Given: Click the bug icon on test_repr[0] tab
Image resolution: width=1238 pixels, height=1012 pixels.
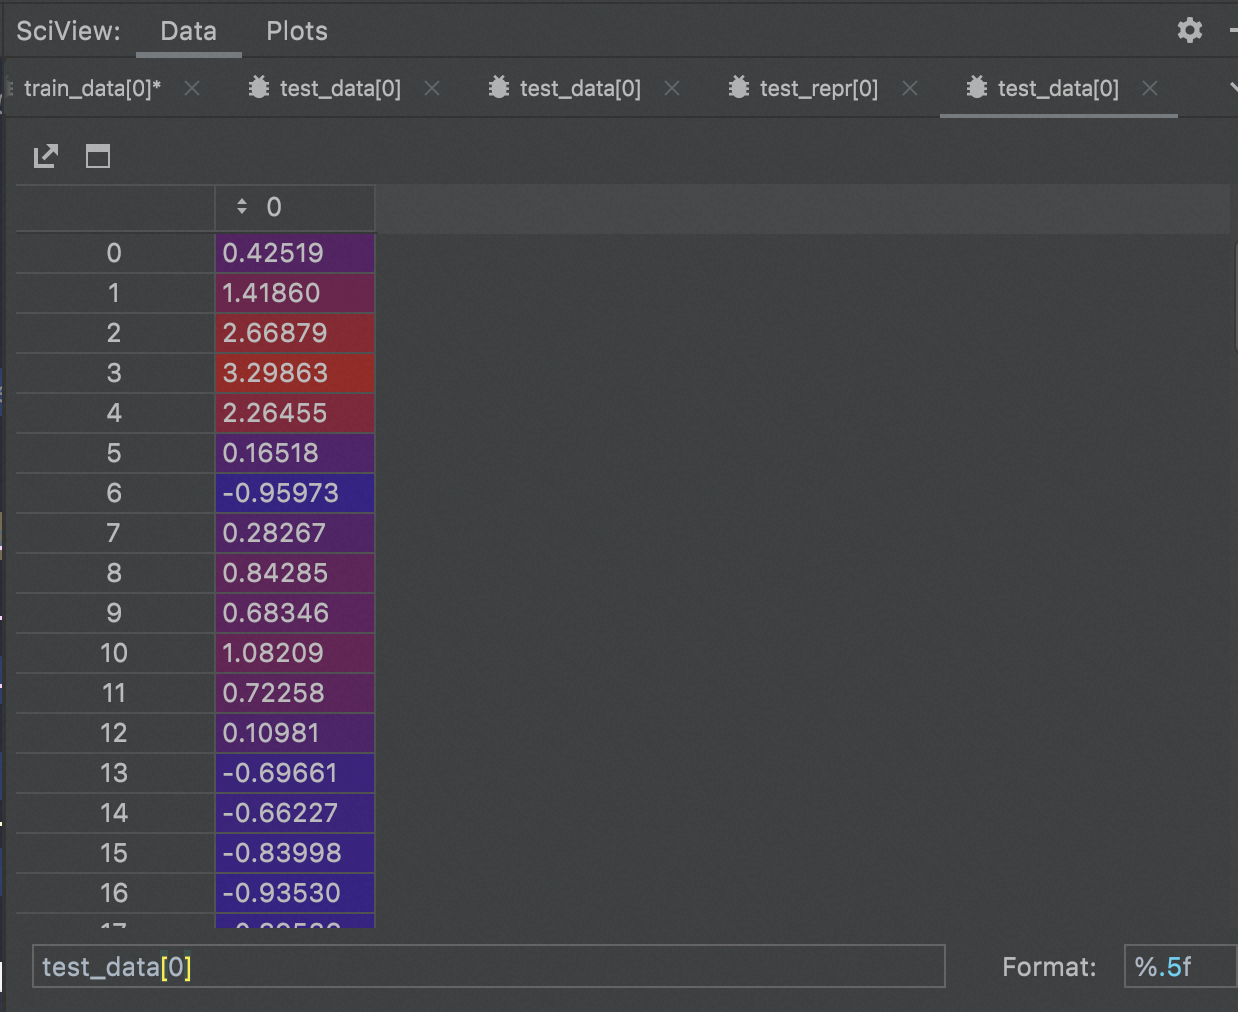Looking at the screenshot, I should 739,88.
